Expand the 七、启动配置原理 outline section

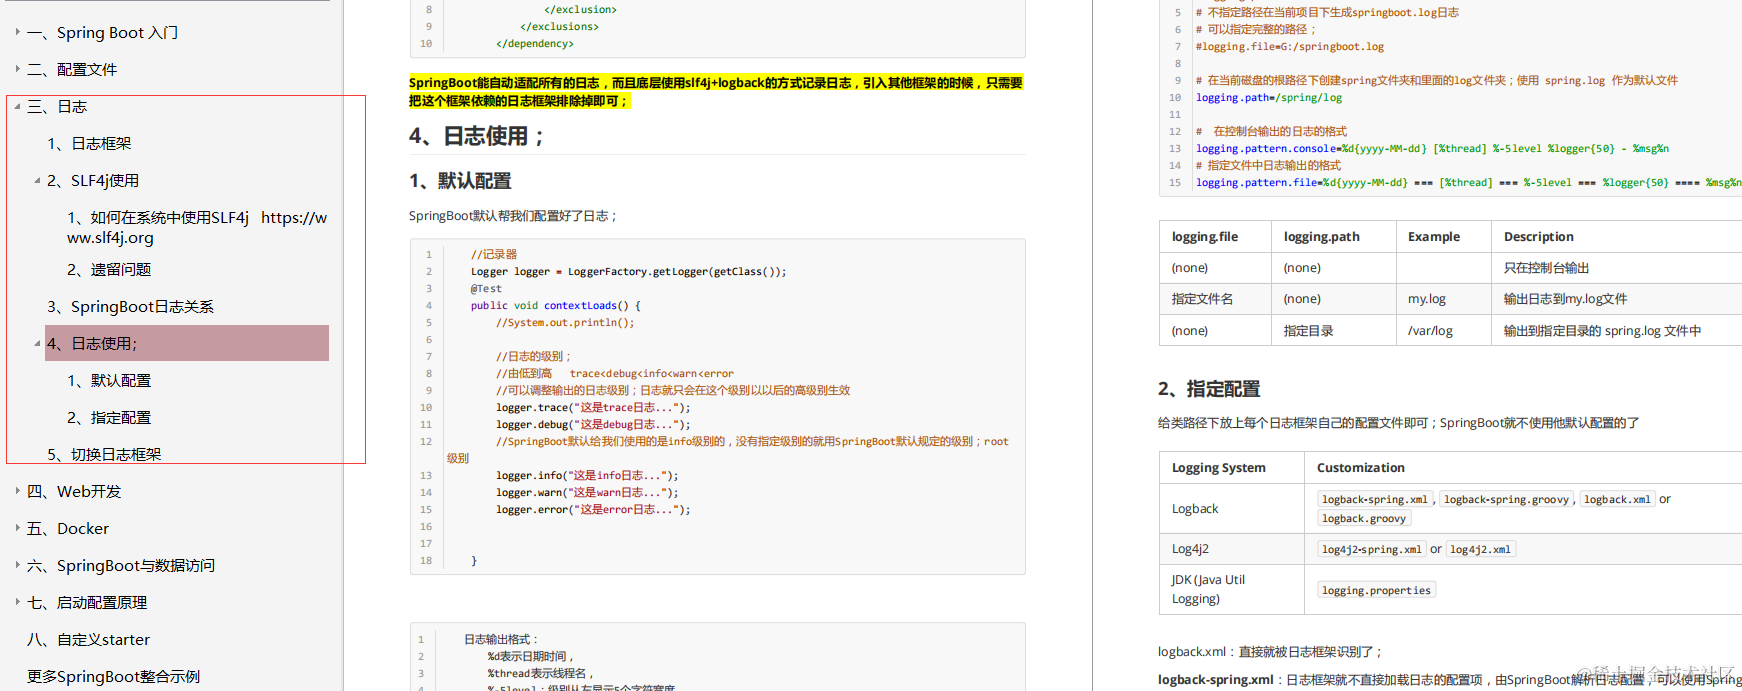[x=17, y=602]
